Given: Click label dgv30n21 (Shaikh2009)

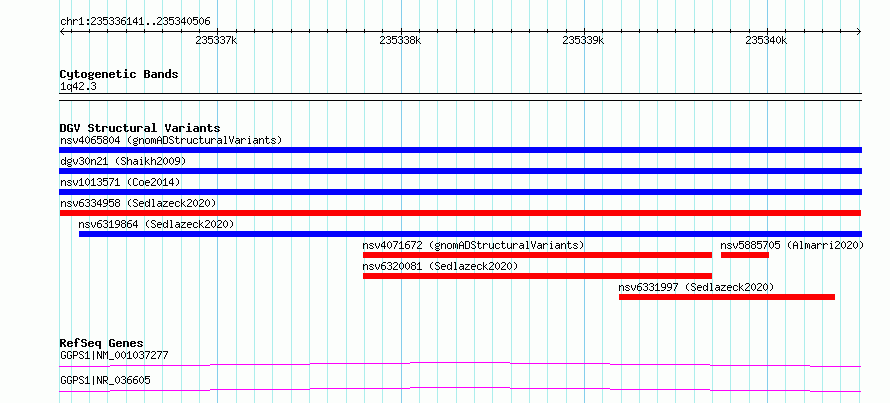Looking at the screenshot, I should click(x=123, y=161).
